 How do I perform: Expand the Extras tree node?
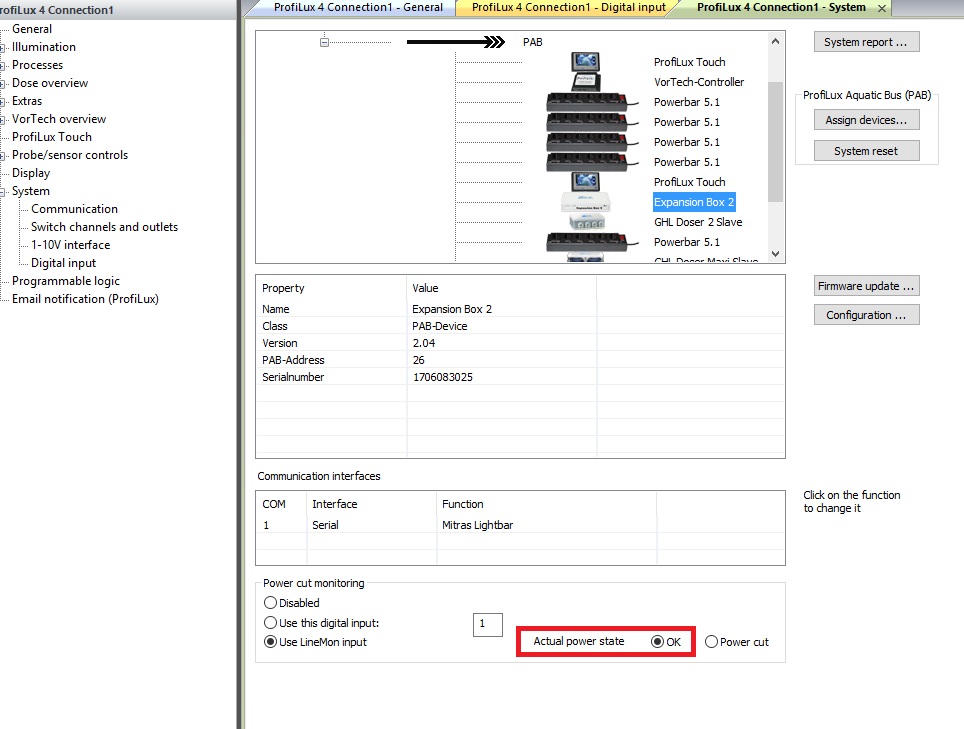[2, 101]
